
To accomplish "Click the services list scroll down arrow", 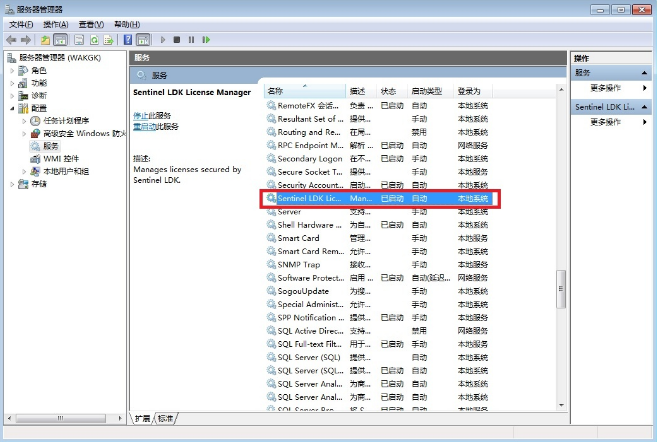I will (561, 406).
